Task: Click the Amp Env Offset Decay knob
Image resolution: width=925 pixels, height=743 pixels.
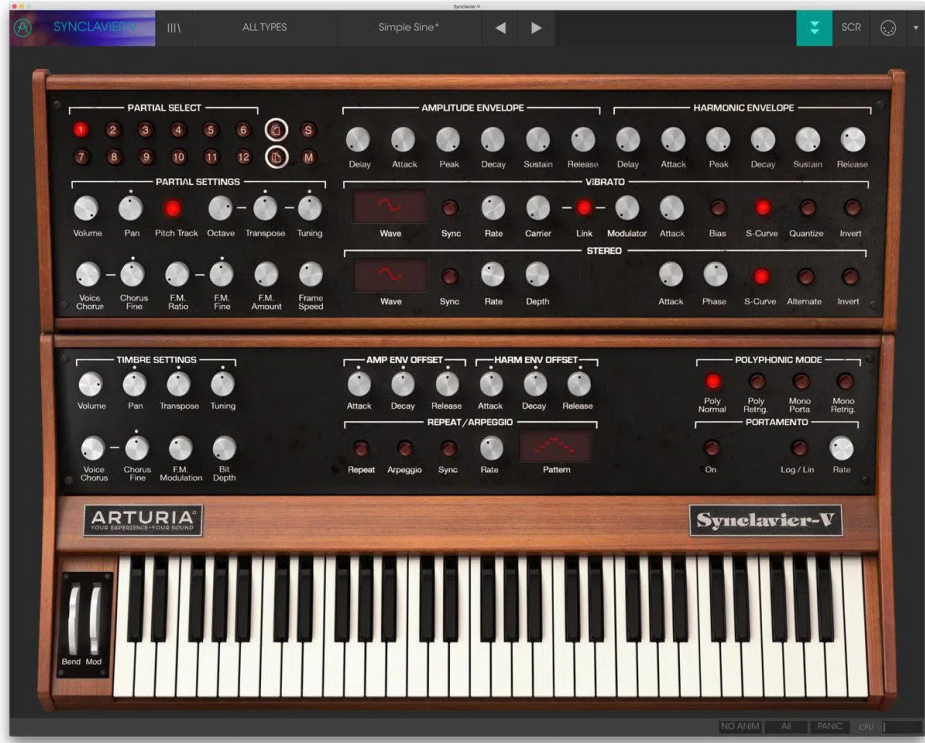Action: pos(403,384)
